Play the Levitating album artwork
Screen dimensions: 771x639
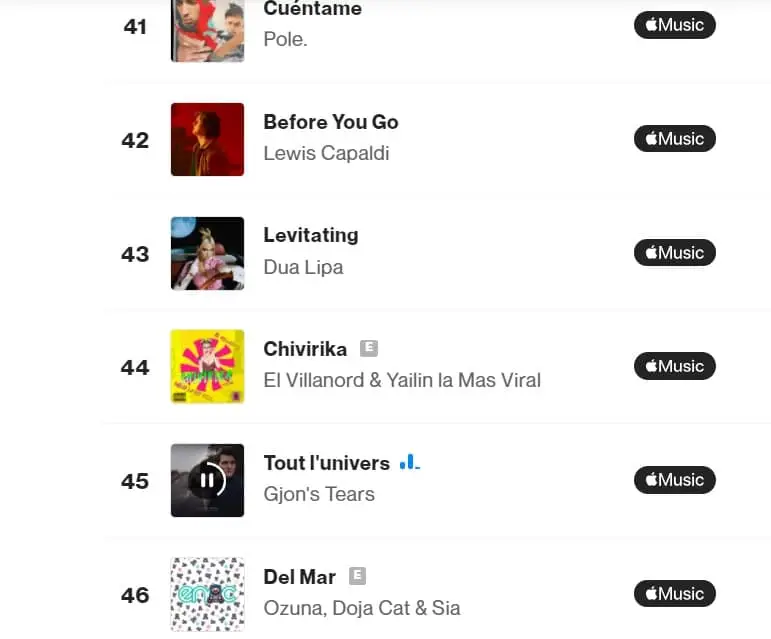(x=207, y=253)
